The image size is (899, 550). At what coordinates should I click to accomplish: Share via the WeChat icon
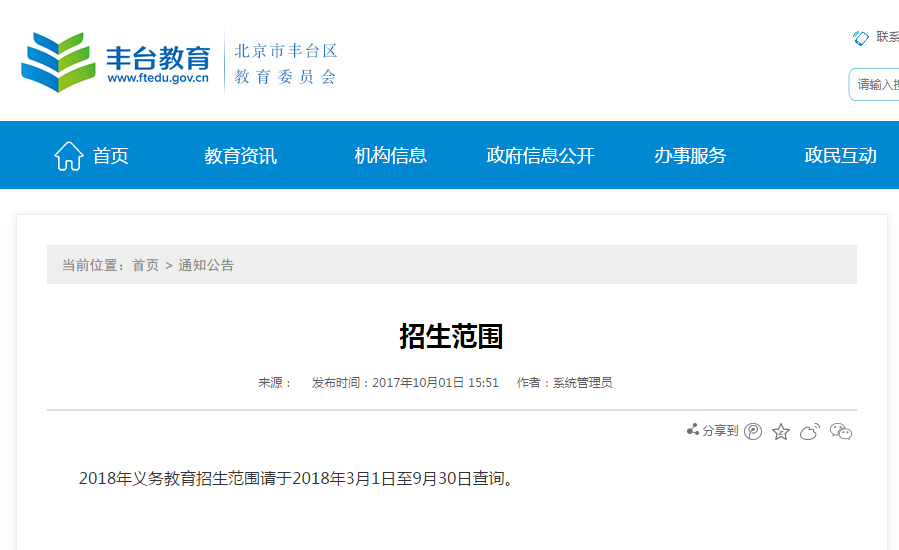click(x=841, y=431)
